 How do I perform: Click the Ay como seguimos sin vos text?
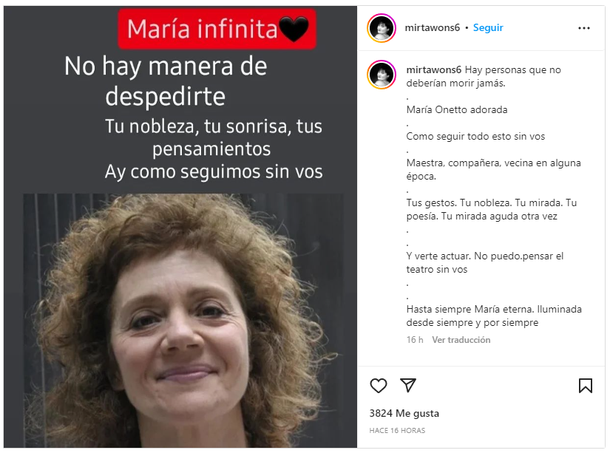214,172
